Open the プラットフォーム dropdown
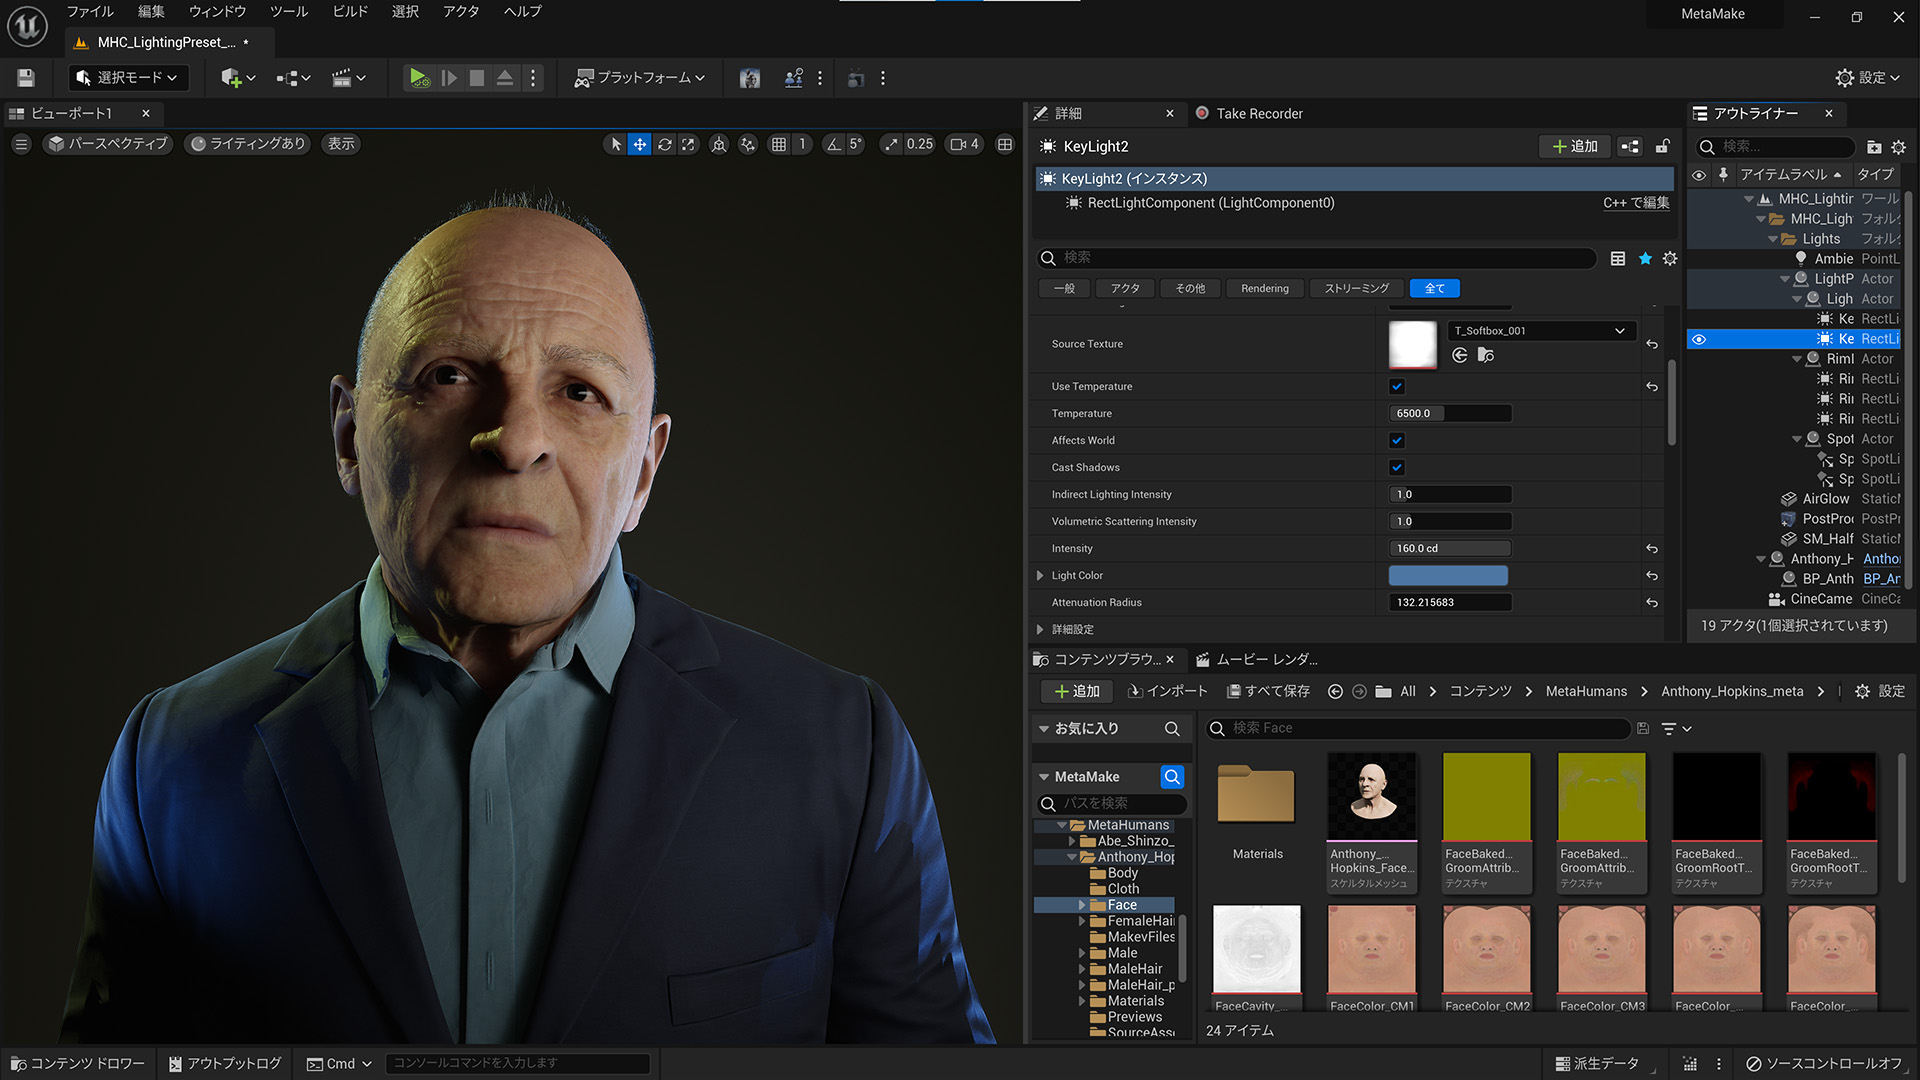This screenshot has width=1920, height=1080. (x=640, y=78)
